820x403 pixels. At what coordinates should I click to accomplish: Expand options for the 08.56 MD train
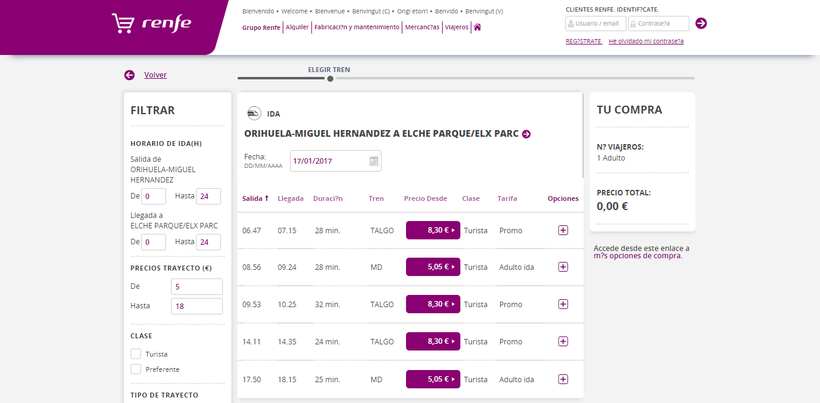tap(563, 267)
